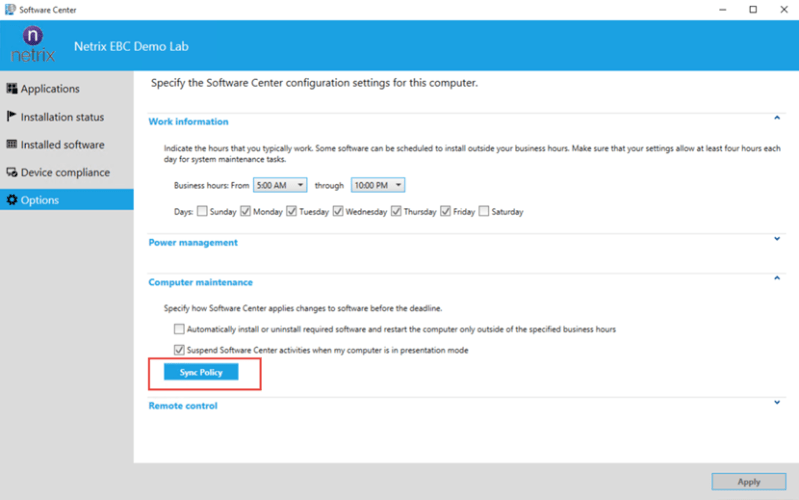Click the Apply button

point(748,481)
